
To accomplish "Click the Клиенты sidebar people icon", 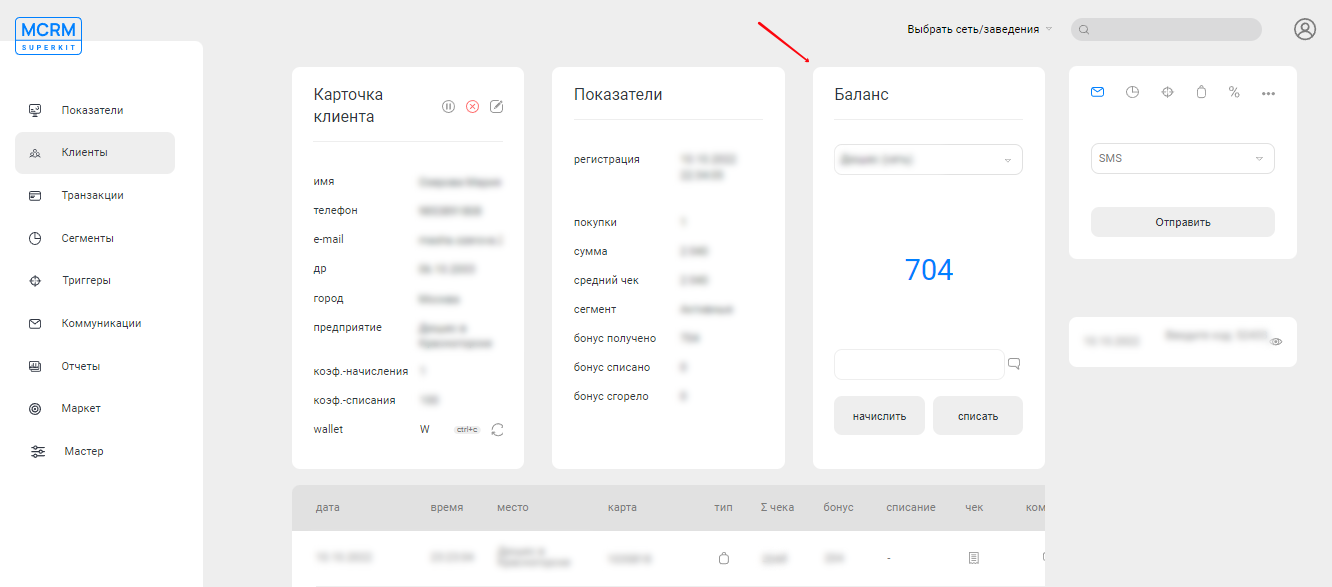I will point(35,153).
